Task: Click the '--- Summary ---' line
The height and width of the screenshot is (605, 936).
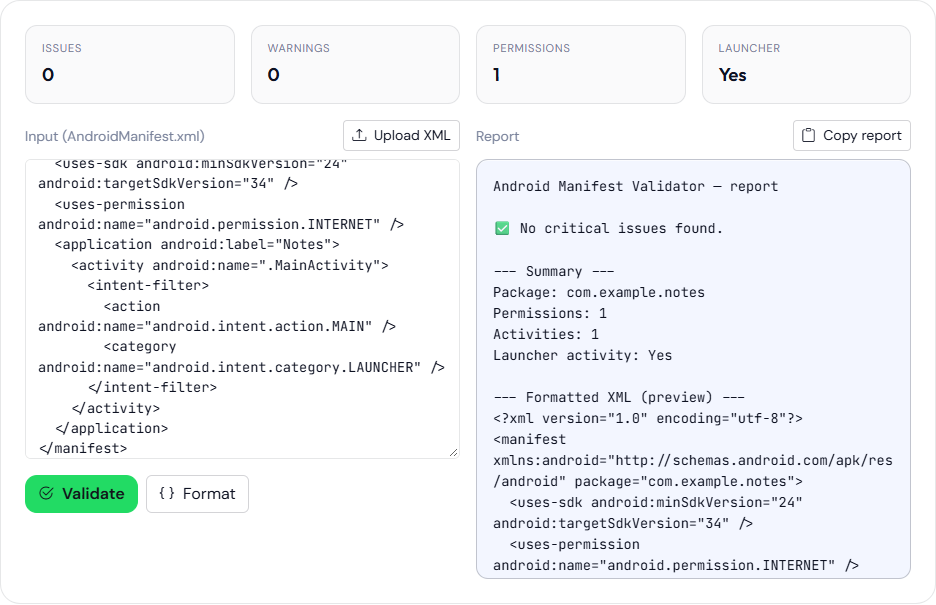Action: coord(553,271)
